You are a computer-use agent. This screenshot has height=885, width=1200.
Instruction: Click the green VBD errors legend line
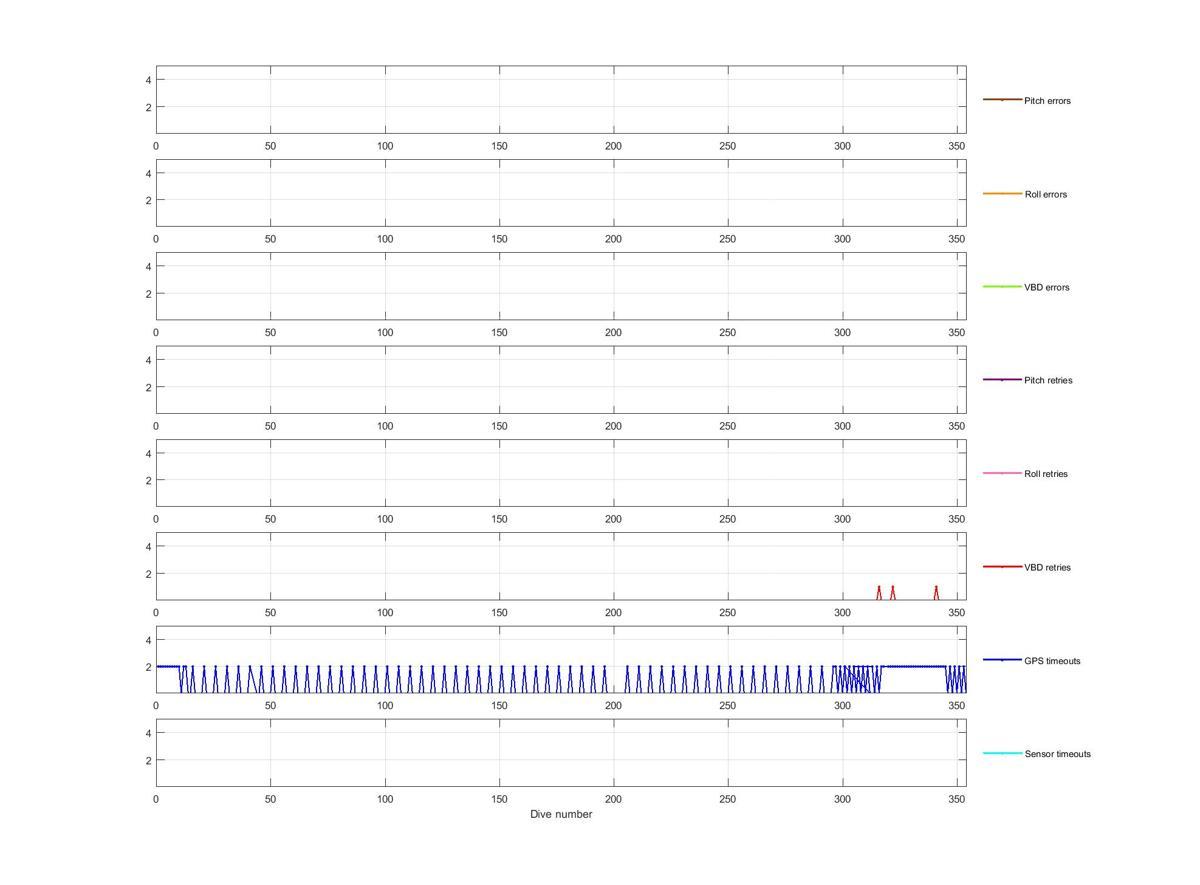(x=1002, y=287)
